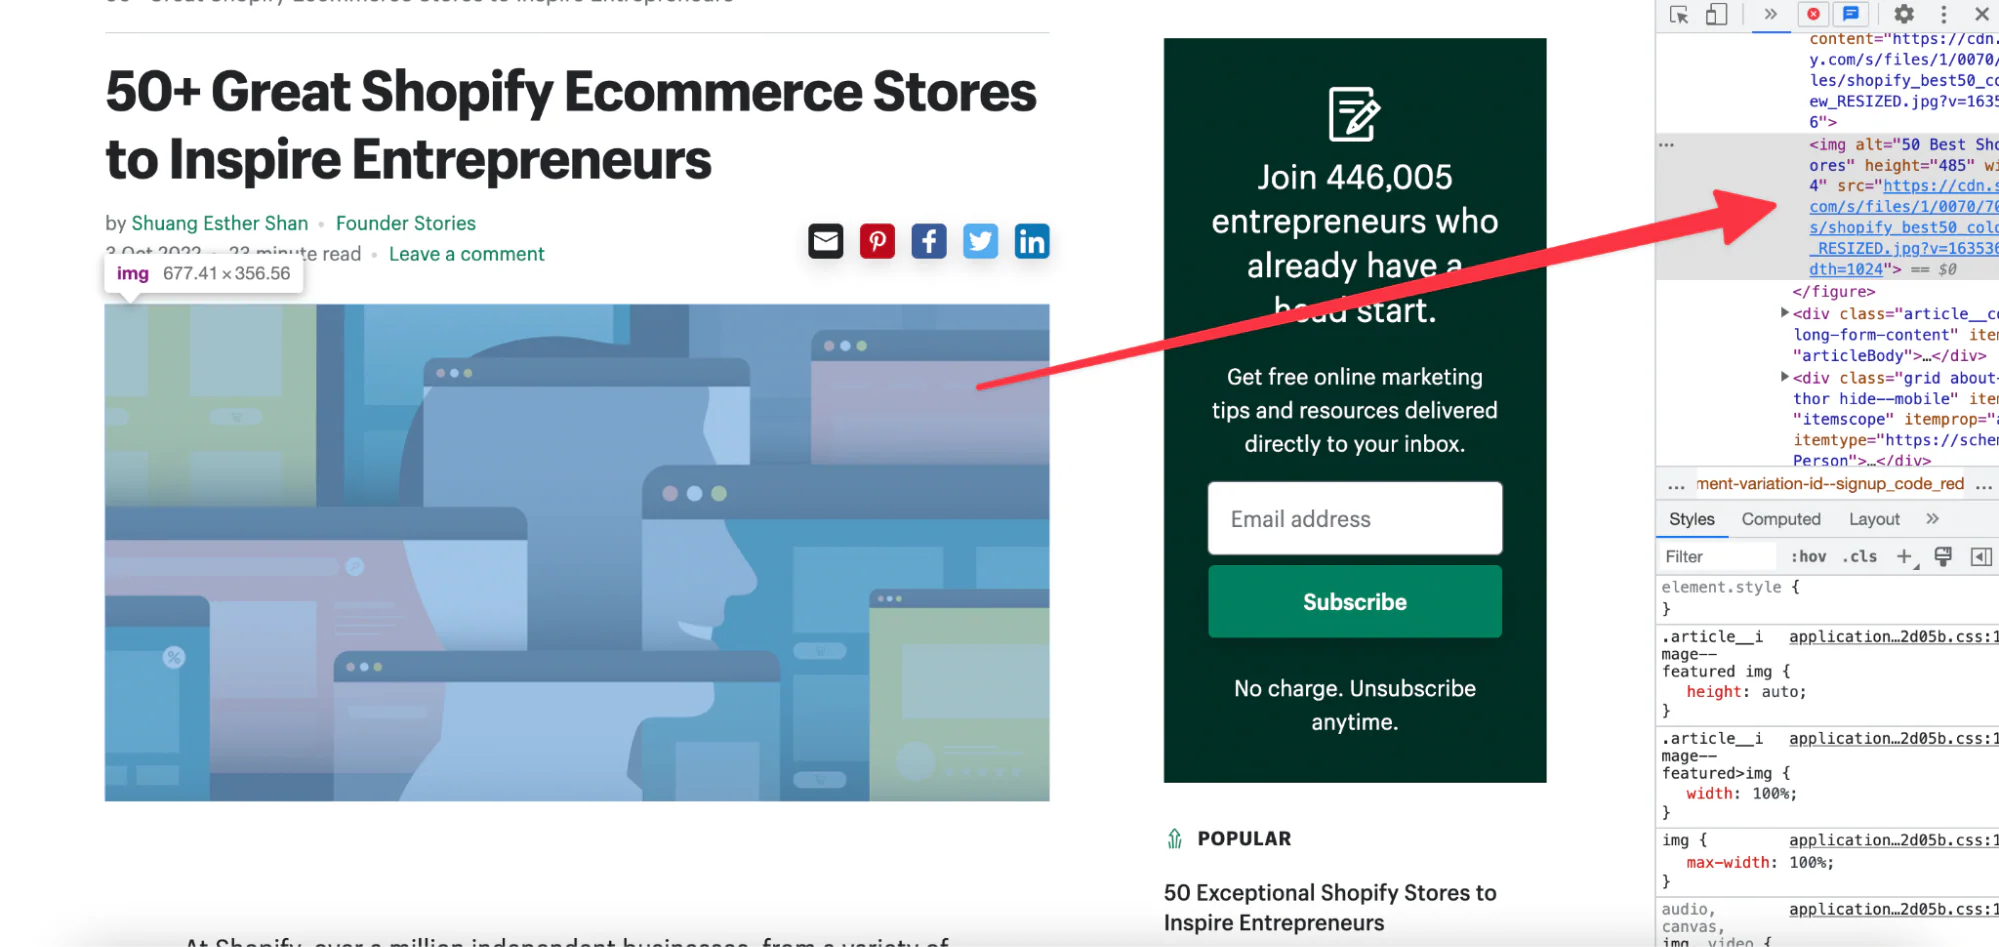Click the red error count badge
Image resolution: width=1999 pixels, height=947 pixels.
point(1813,14)
